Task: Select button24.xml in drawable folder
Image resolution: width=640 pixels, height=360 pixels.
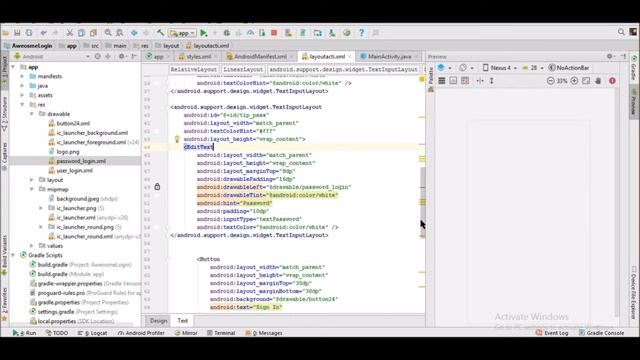Action: pos(73,123)
